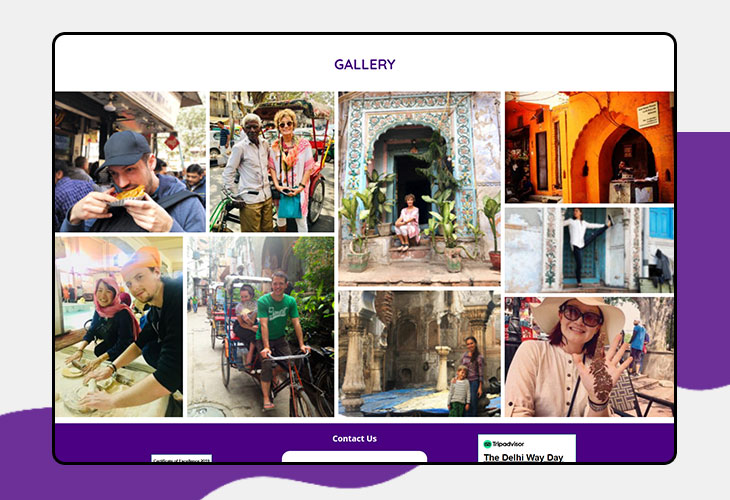Click the white contact input field
This screenshot has height=500, width=730.
(x=354, y=457)
